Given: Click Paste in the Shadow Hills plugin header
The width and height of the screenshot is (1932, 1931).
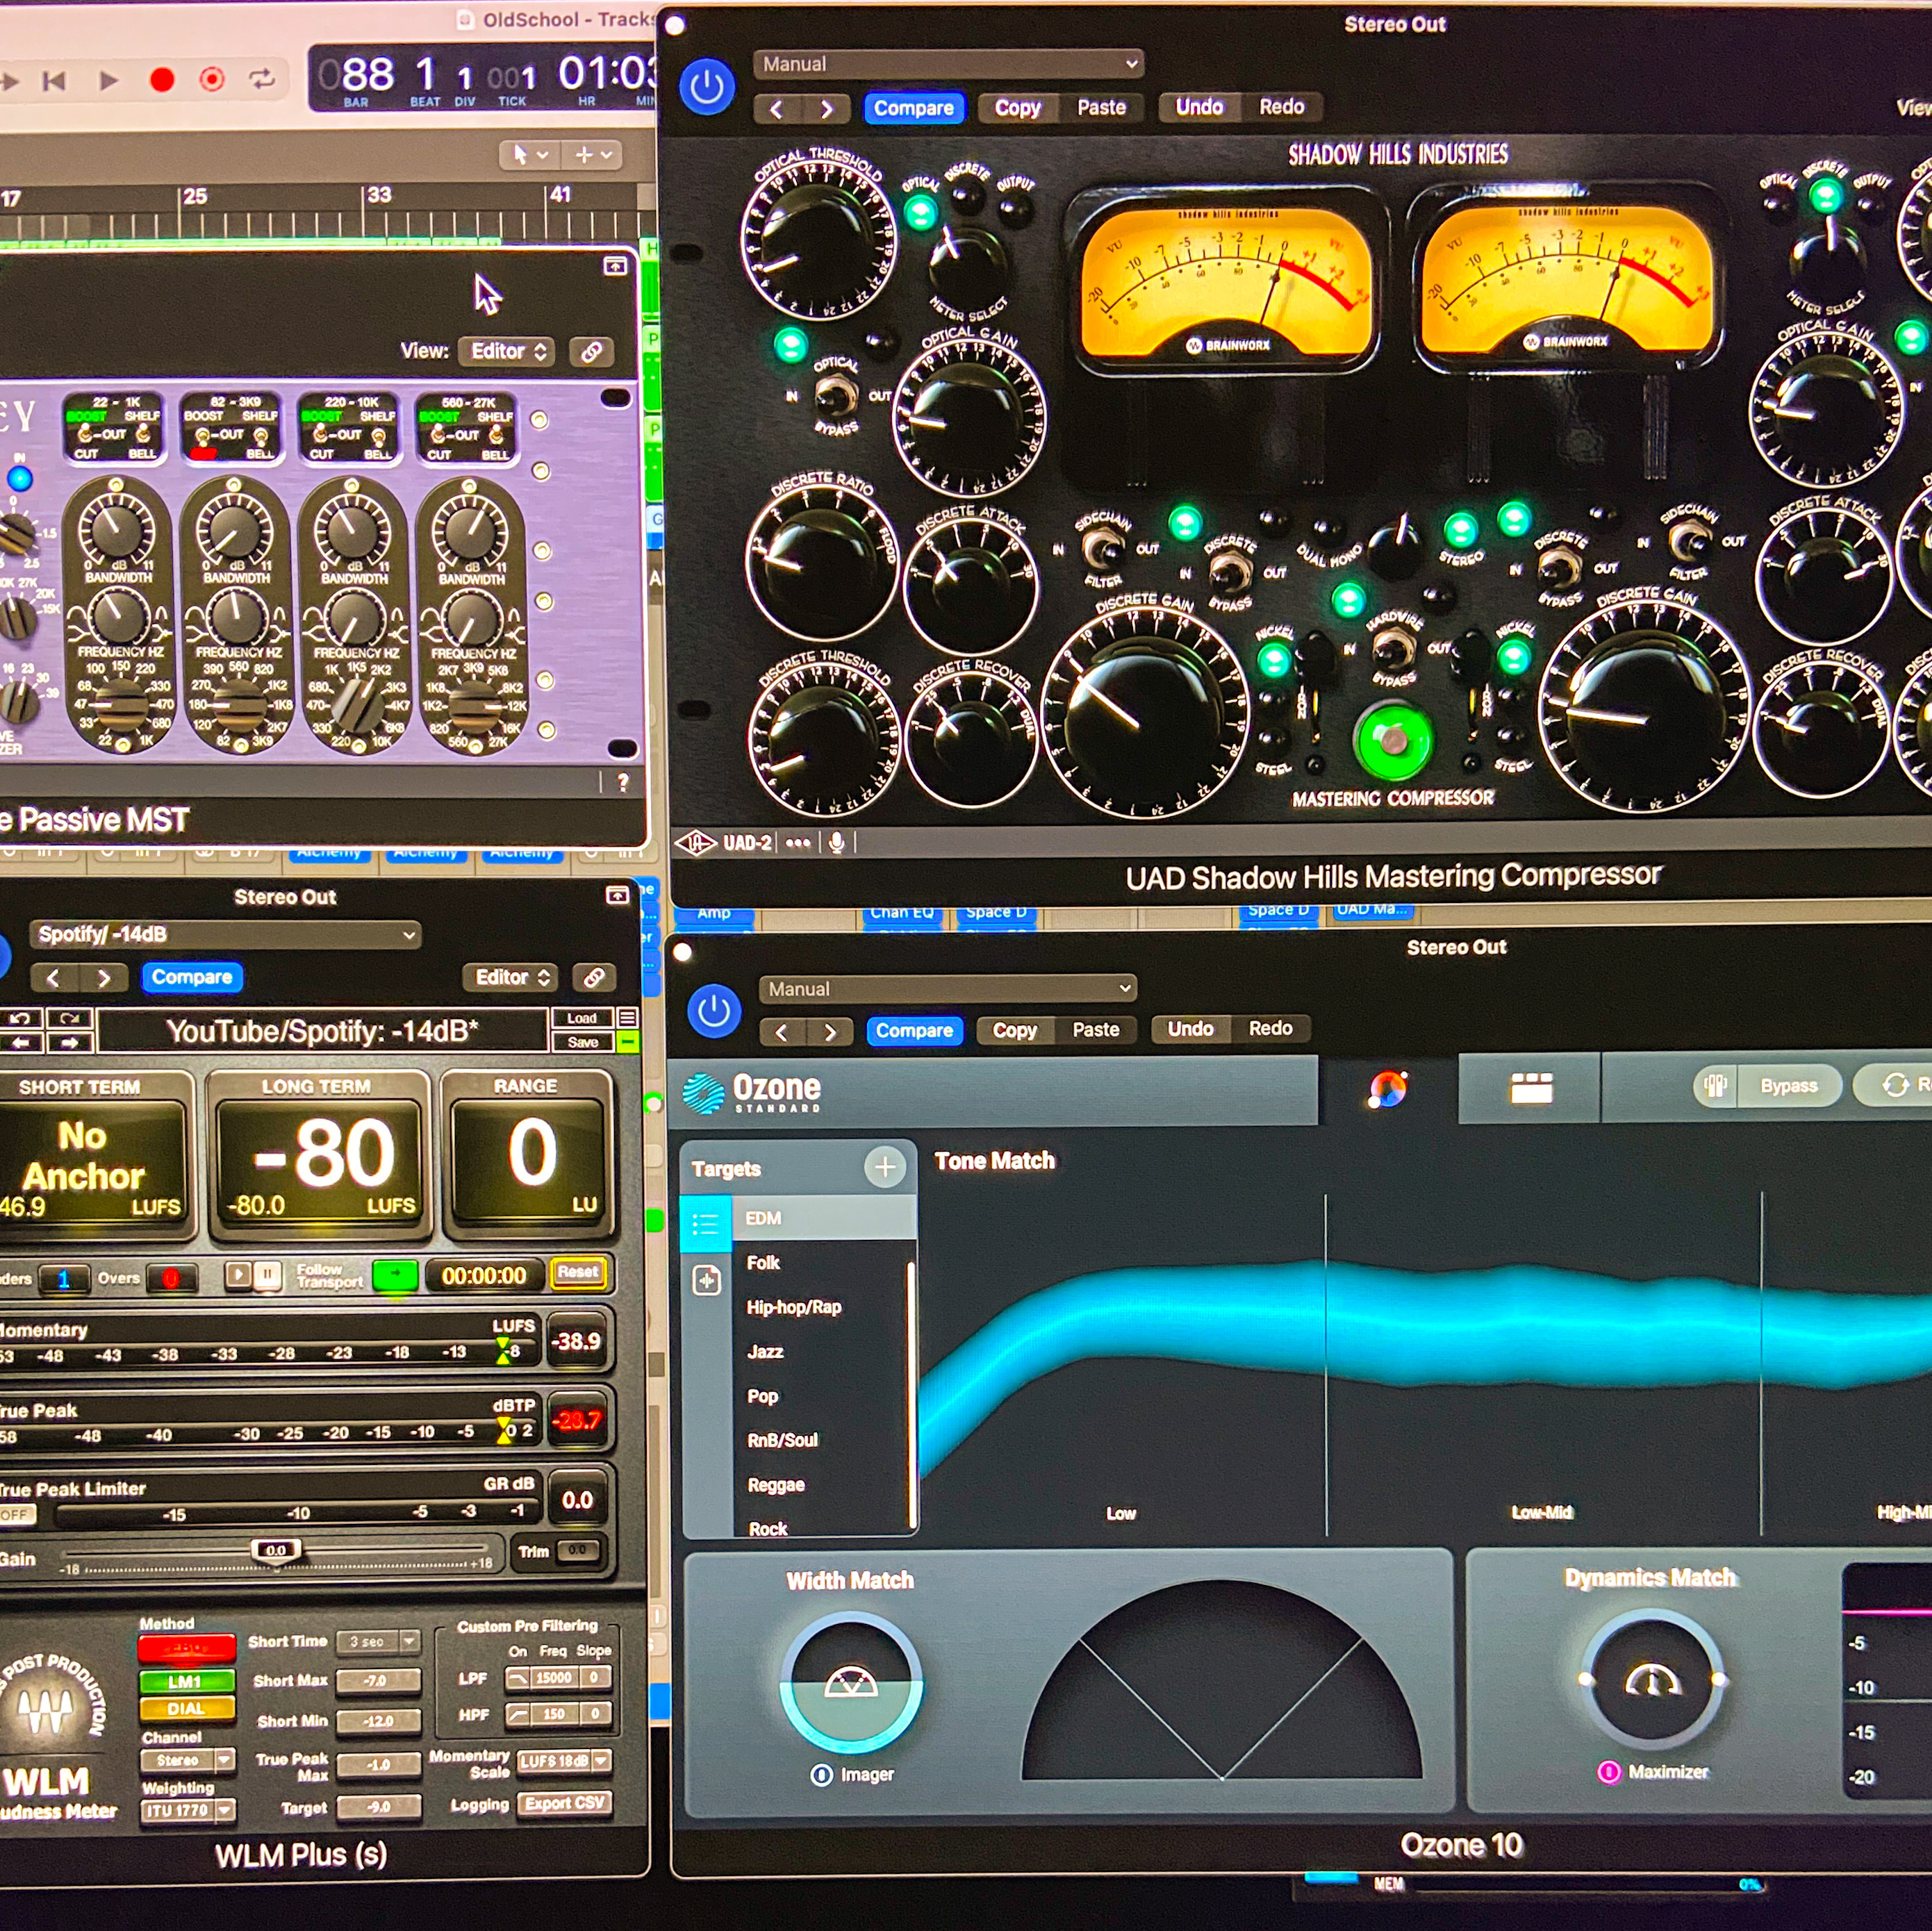Looking at the screenshot, I should coord(1101,107).
